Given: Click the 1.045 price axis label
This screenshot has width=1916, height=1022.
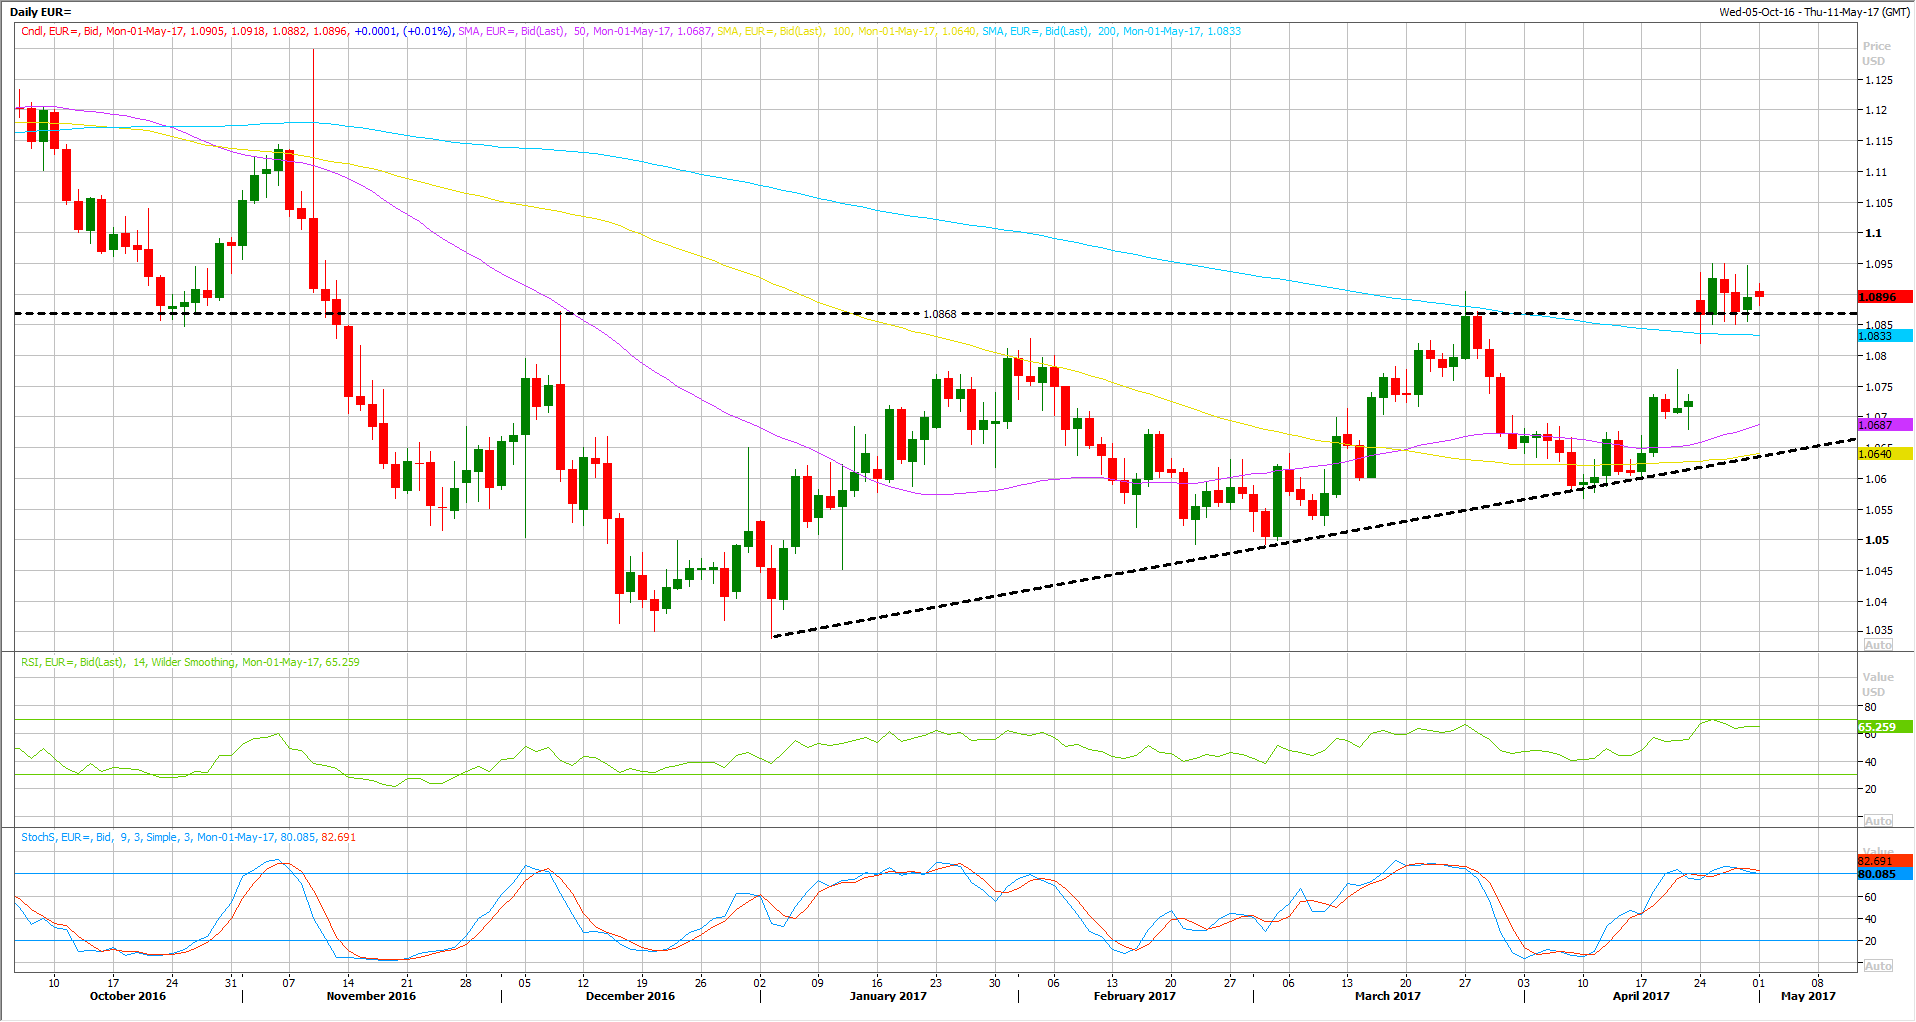Looking at the screenshot, I should coord(1878,571).
